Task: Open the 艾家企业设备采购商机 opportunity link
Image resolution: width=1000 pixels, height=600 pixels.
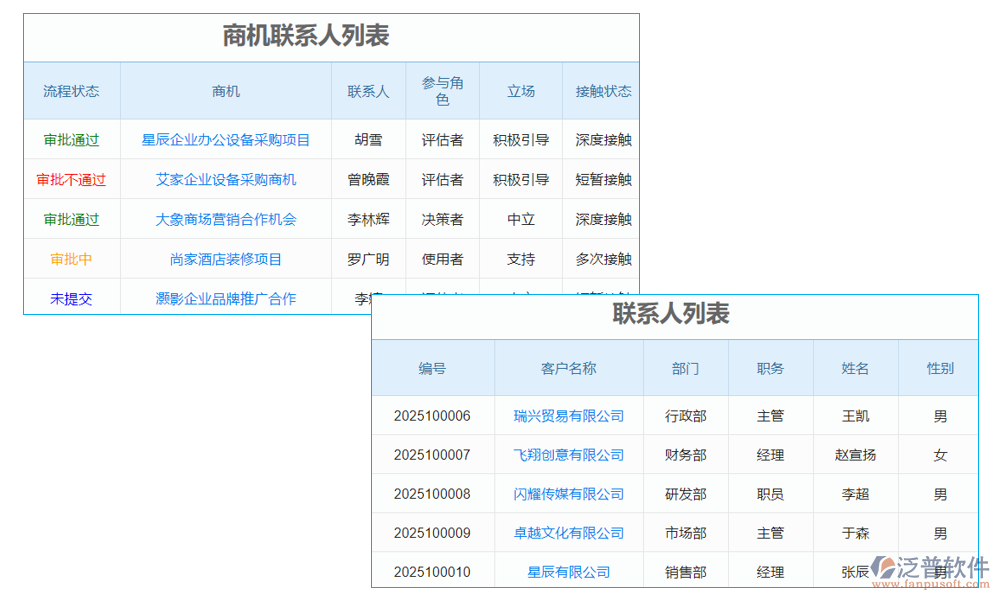Action: pos(228,180)
